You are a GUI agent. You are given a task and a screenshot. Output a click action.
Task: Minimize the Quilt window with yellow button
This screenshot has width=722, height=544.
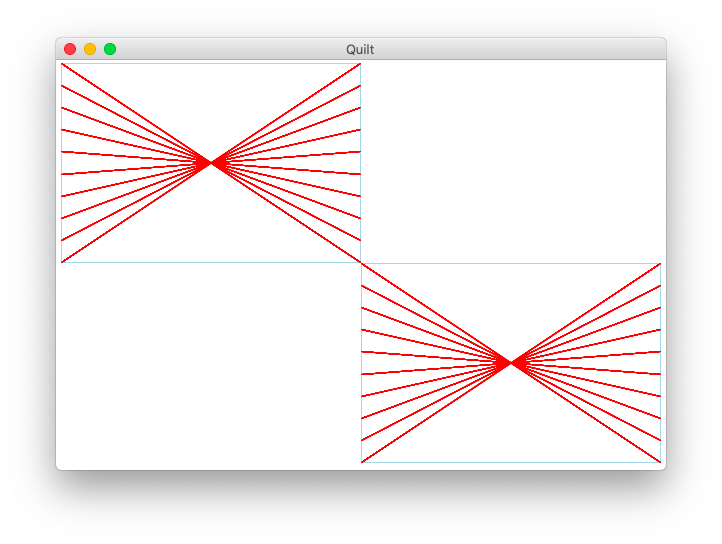point(90,49)
